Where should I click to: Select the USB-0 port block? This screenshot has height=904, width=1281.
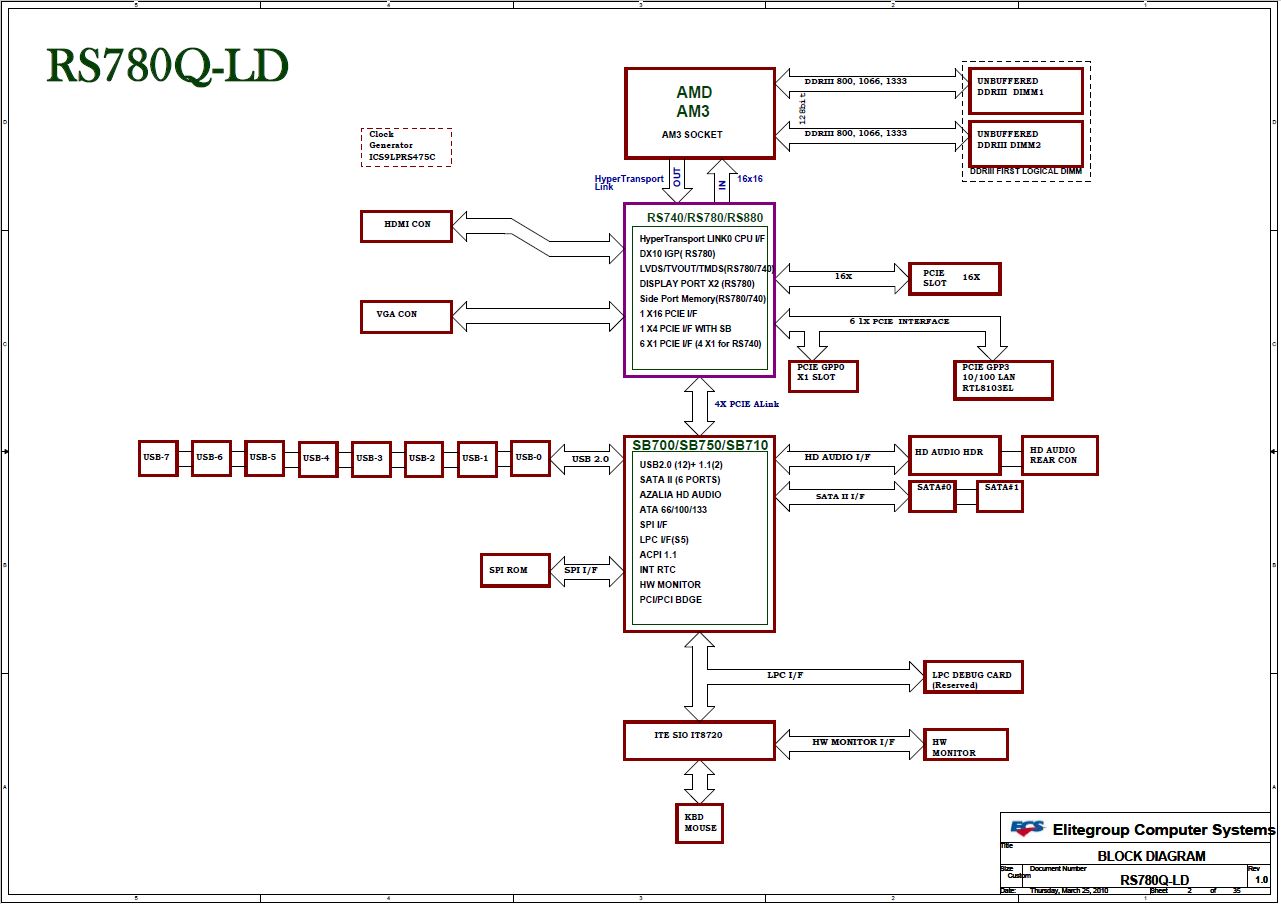[x=530, y=457]
